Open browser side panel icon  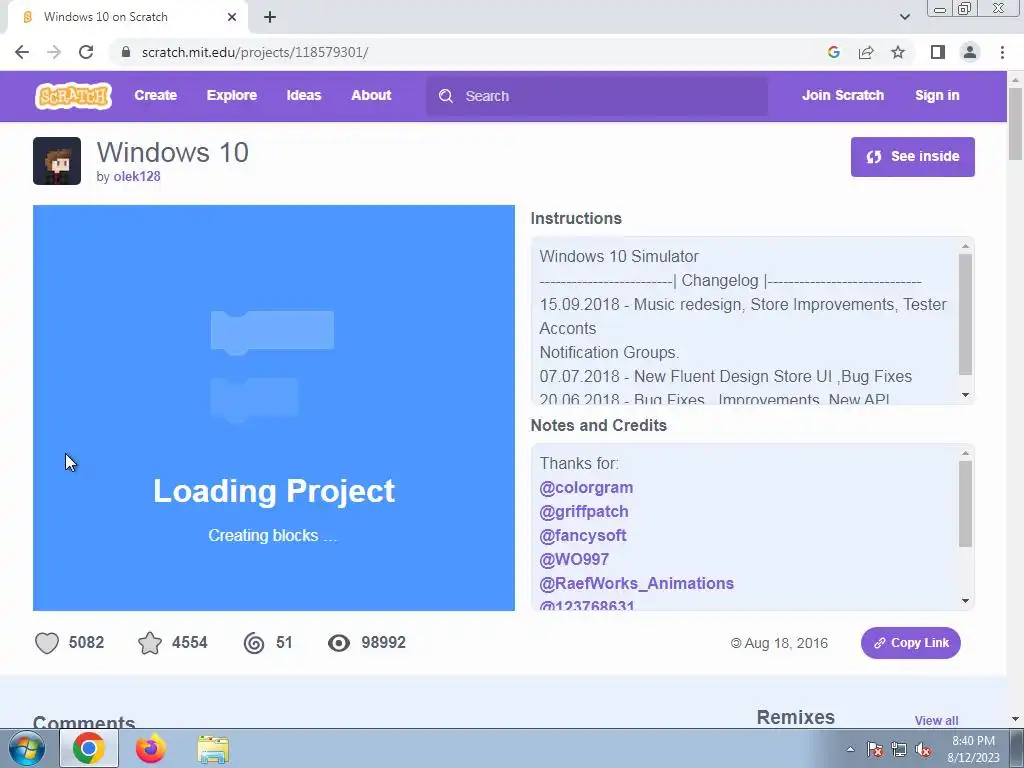[x=938, y=52]
